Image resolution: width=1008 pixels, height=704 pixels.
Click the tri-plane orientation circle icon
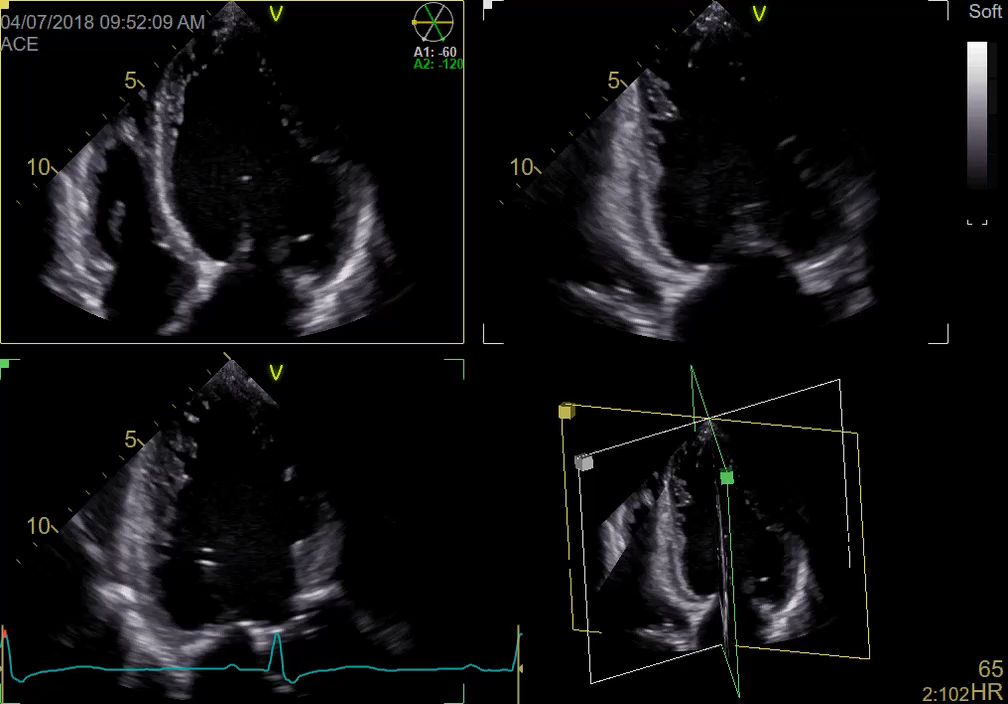click(433, 22)
